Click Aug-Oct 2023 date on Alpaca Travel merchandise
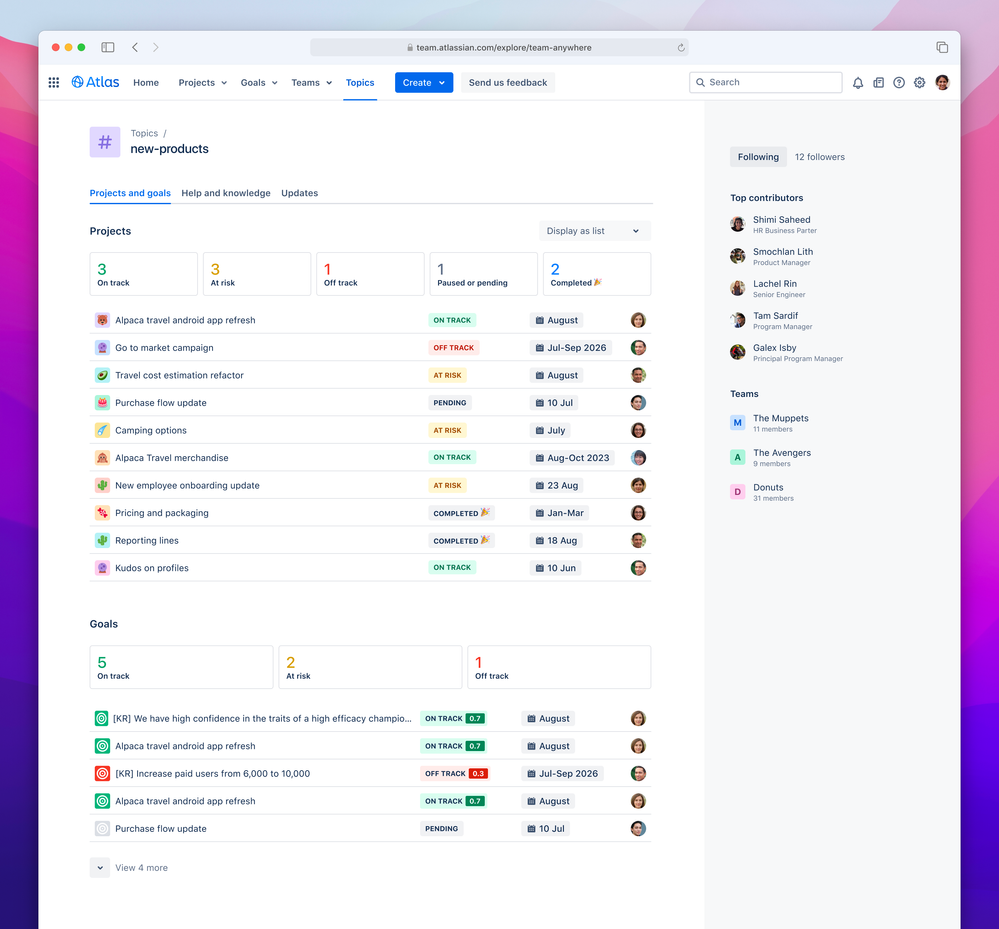Viewport: 999px width, 929px height. [x=572, y=457]
